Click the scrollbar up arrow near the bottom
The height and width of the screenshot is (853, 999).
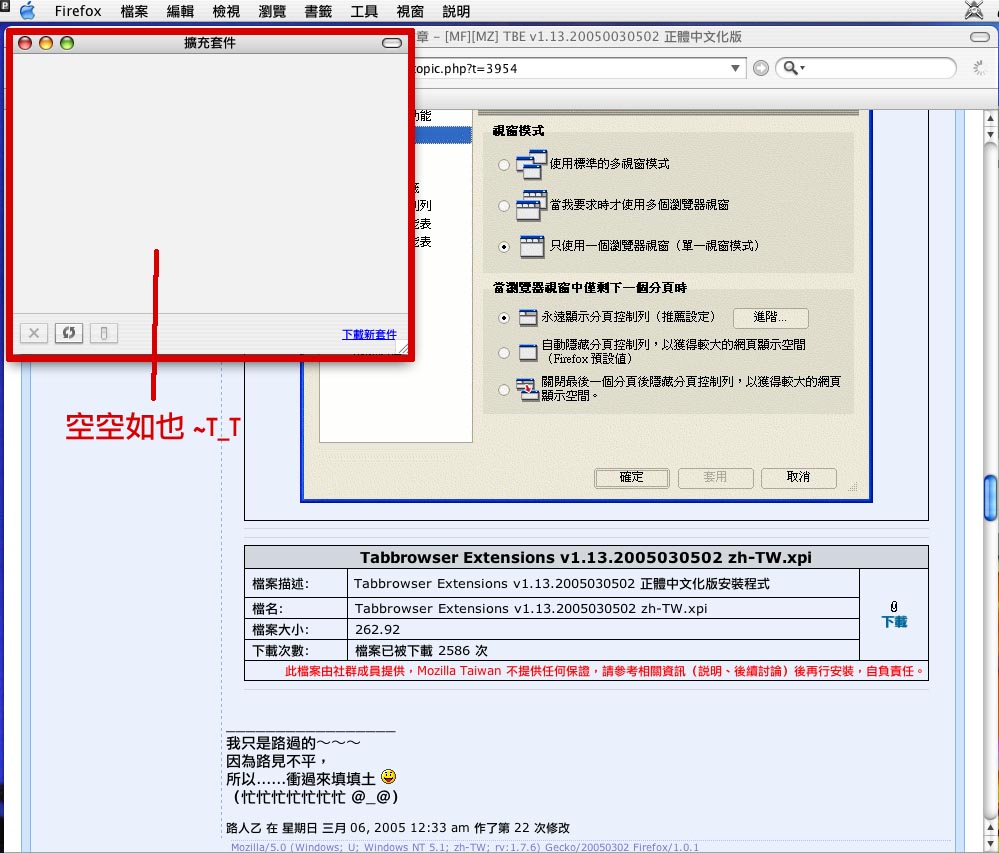(x=990, y=828)
